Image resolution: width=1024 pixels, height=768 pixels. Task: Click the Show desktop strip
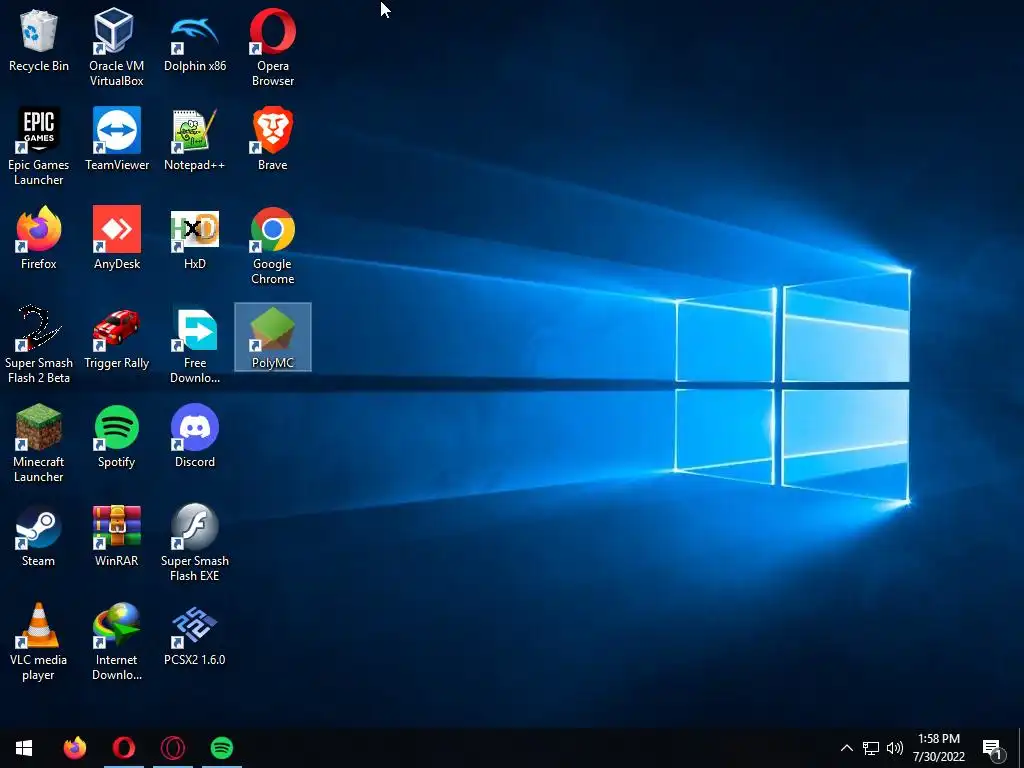pos(1021,748)
